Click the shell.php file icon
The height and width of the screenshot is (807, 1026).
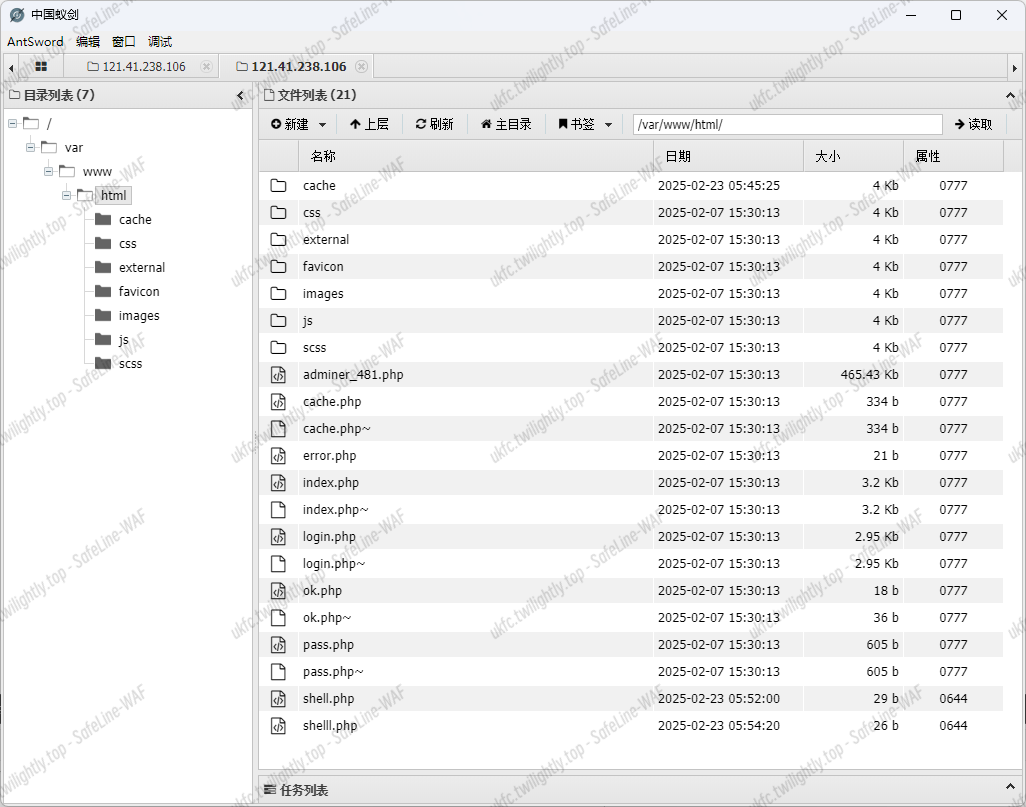point(279,698)
